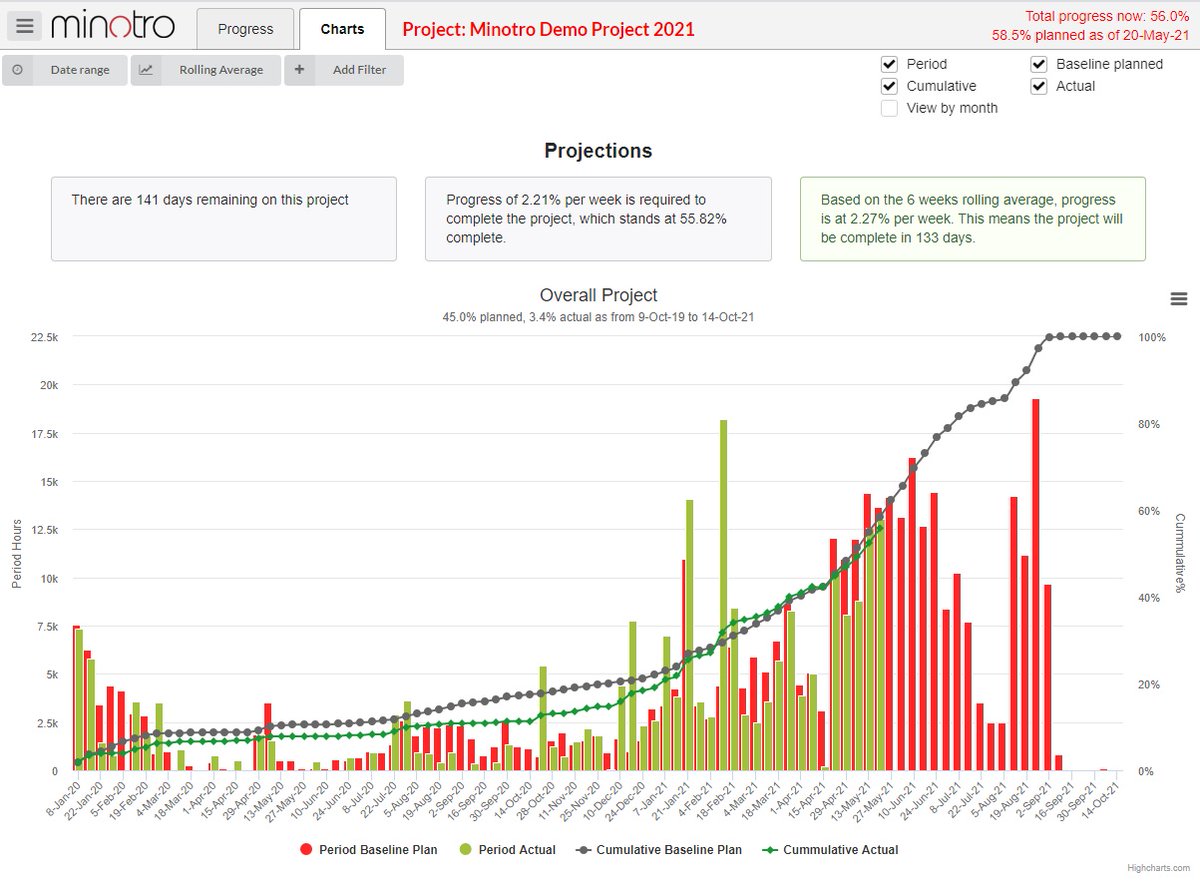Viewport: 1200px width, 887px height.
Task: Click the 28-Oct-20 x-axis label
Action: tap(535, 799)
